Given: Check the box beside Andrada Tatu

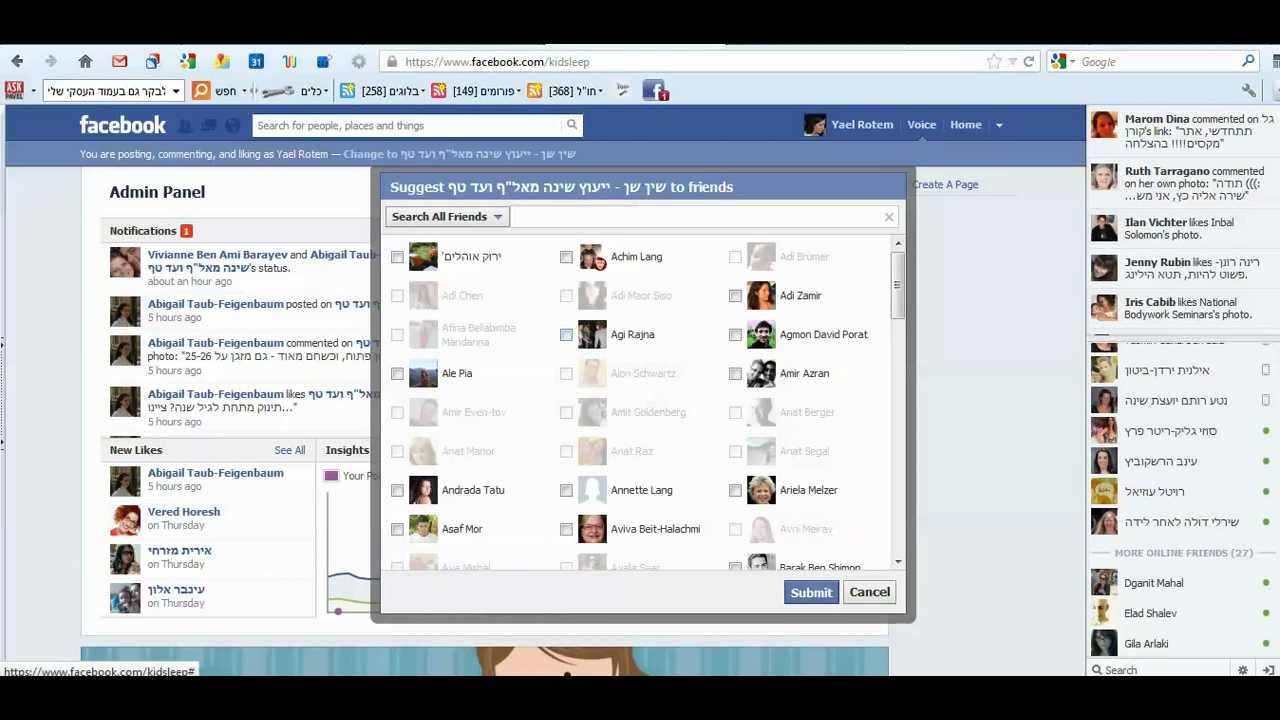Looking at the screenshot, I should 397,491.
